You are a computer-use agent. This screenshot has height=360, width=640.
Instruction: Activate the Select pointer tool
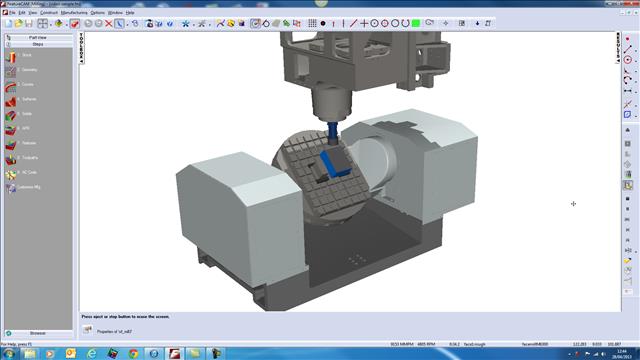(119, 24)
